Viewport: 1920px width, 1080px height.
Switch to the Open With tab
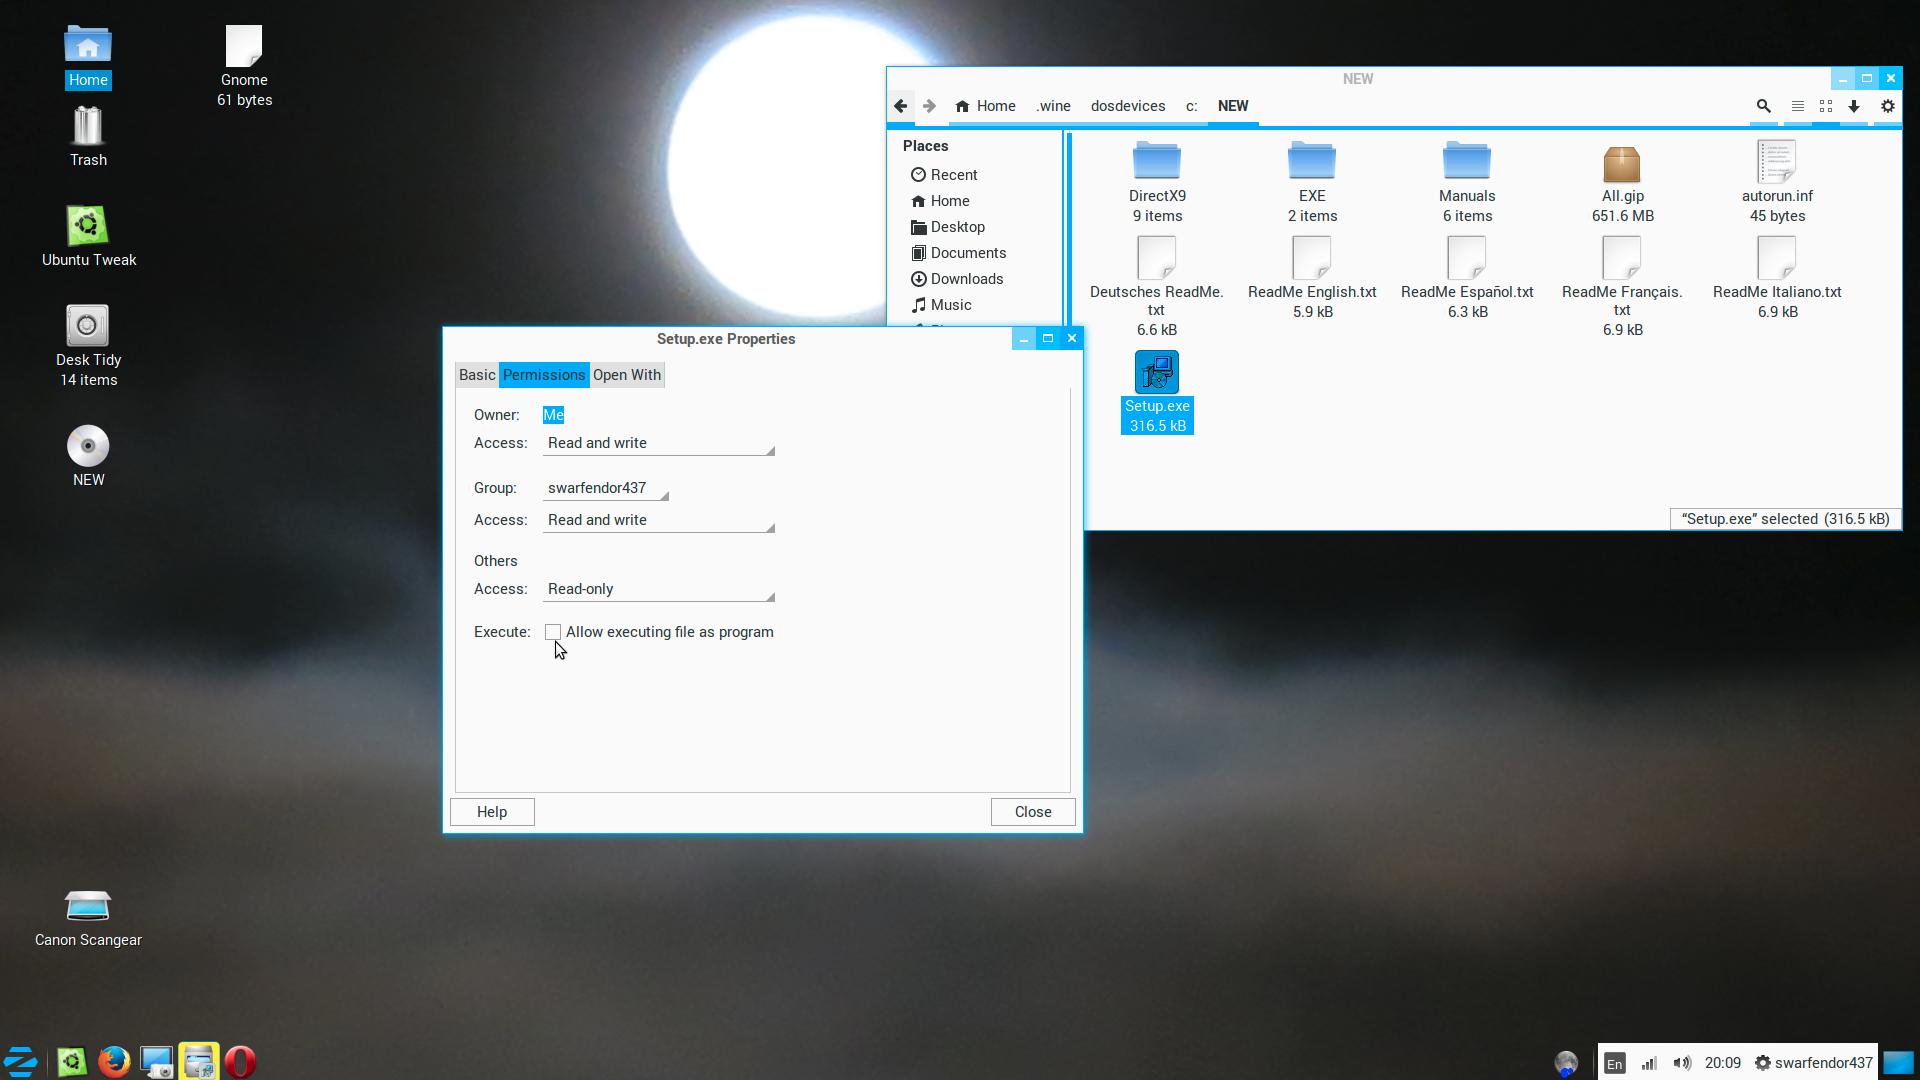(626, 375)
